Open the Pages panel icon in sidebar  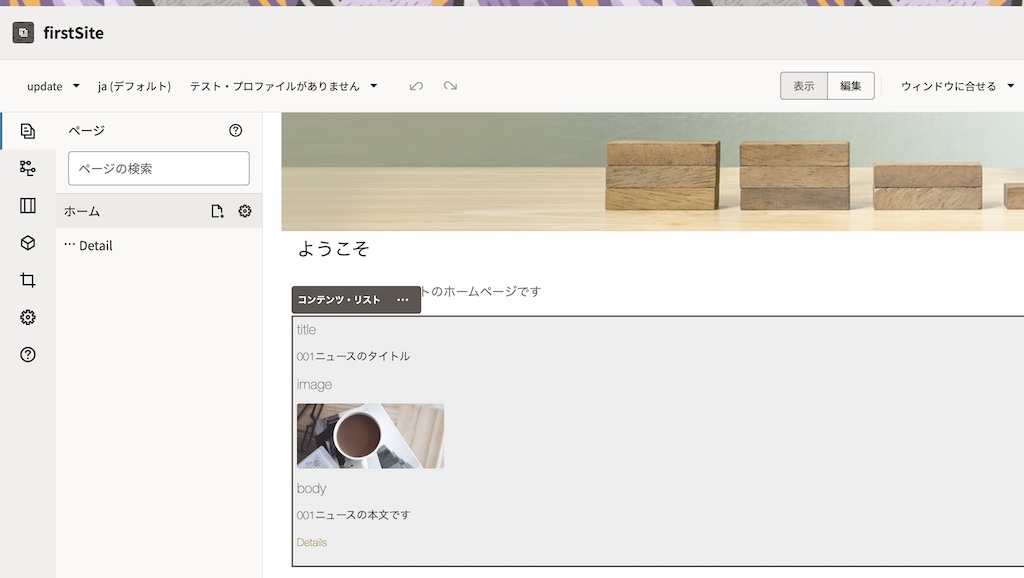(x=28, y=131)
